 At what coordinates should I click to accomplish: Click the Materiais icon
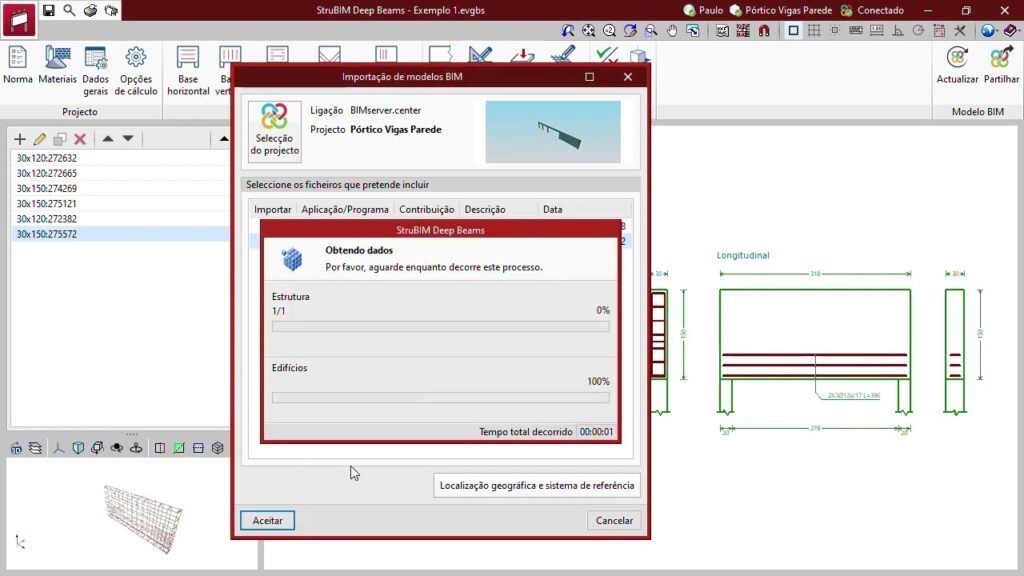pyautogui.click(x=57, y=66)
